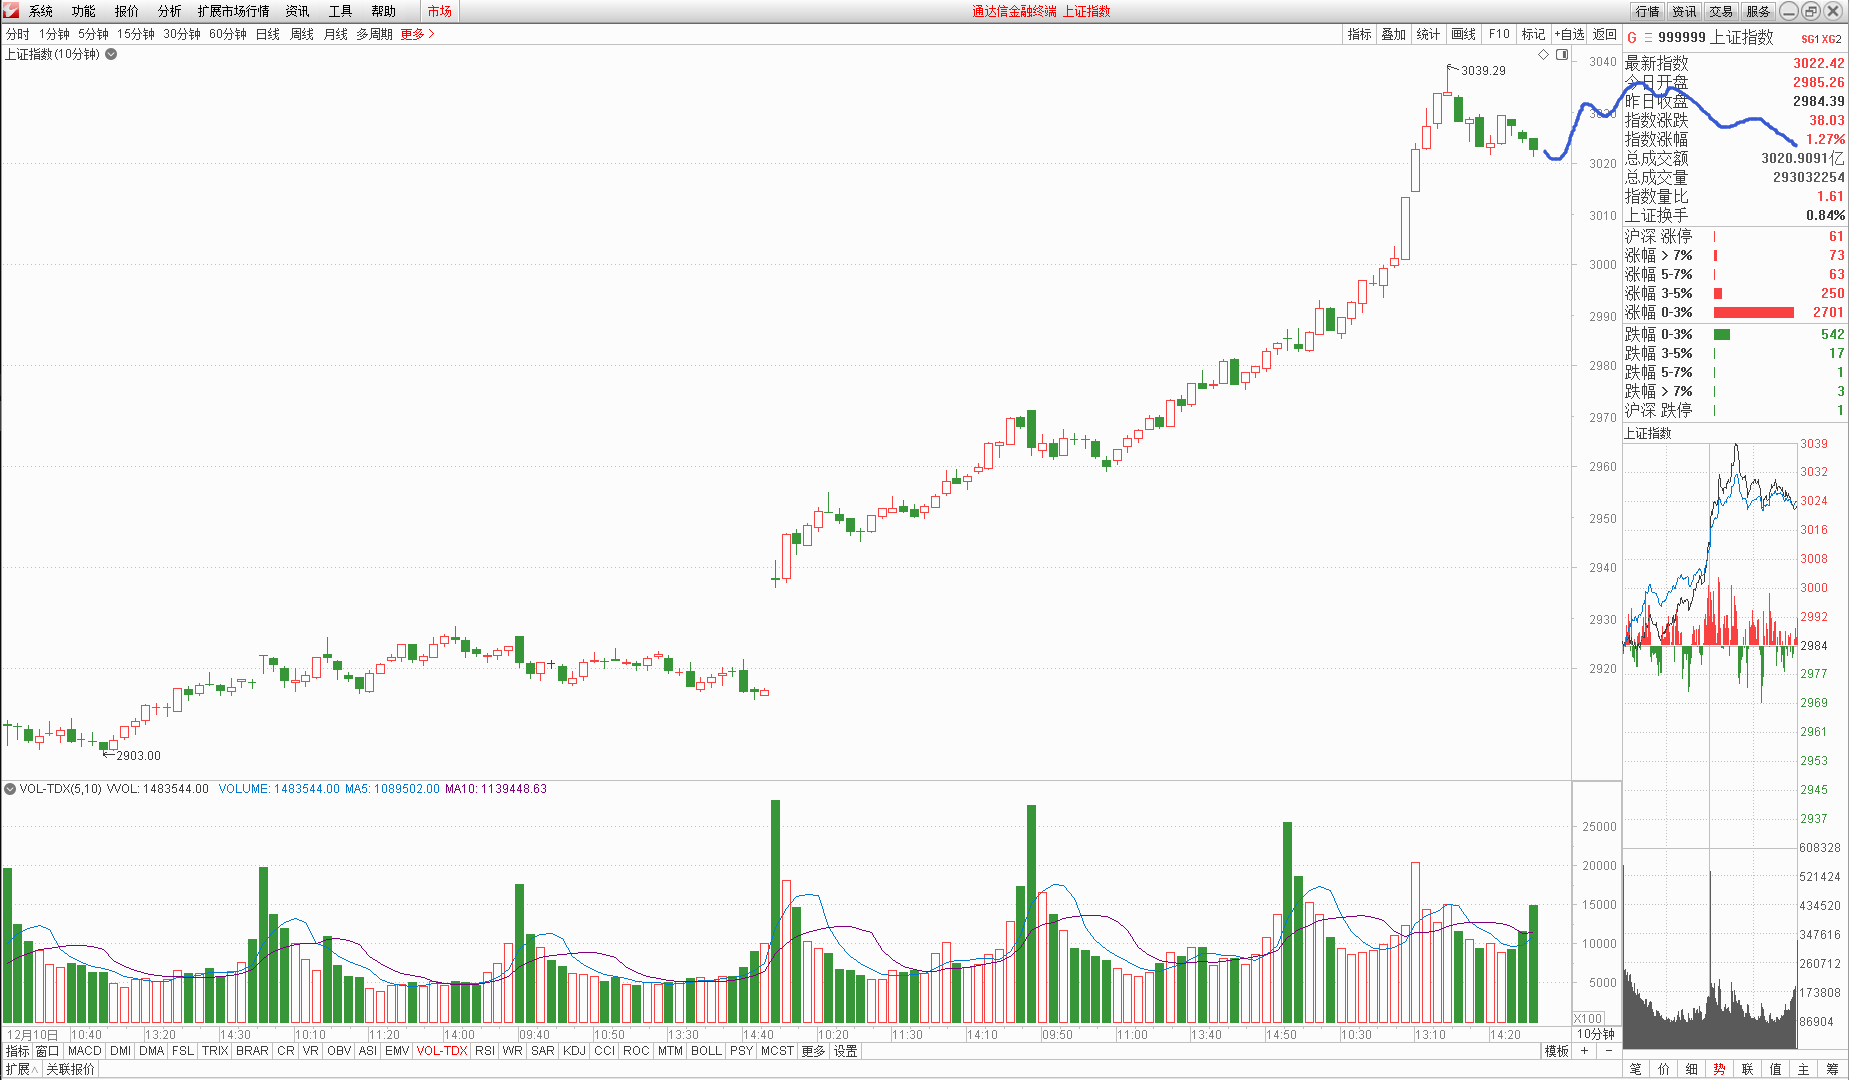Click the X100 volume scale label

coord(1588,1018)
